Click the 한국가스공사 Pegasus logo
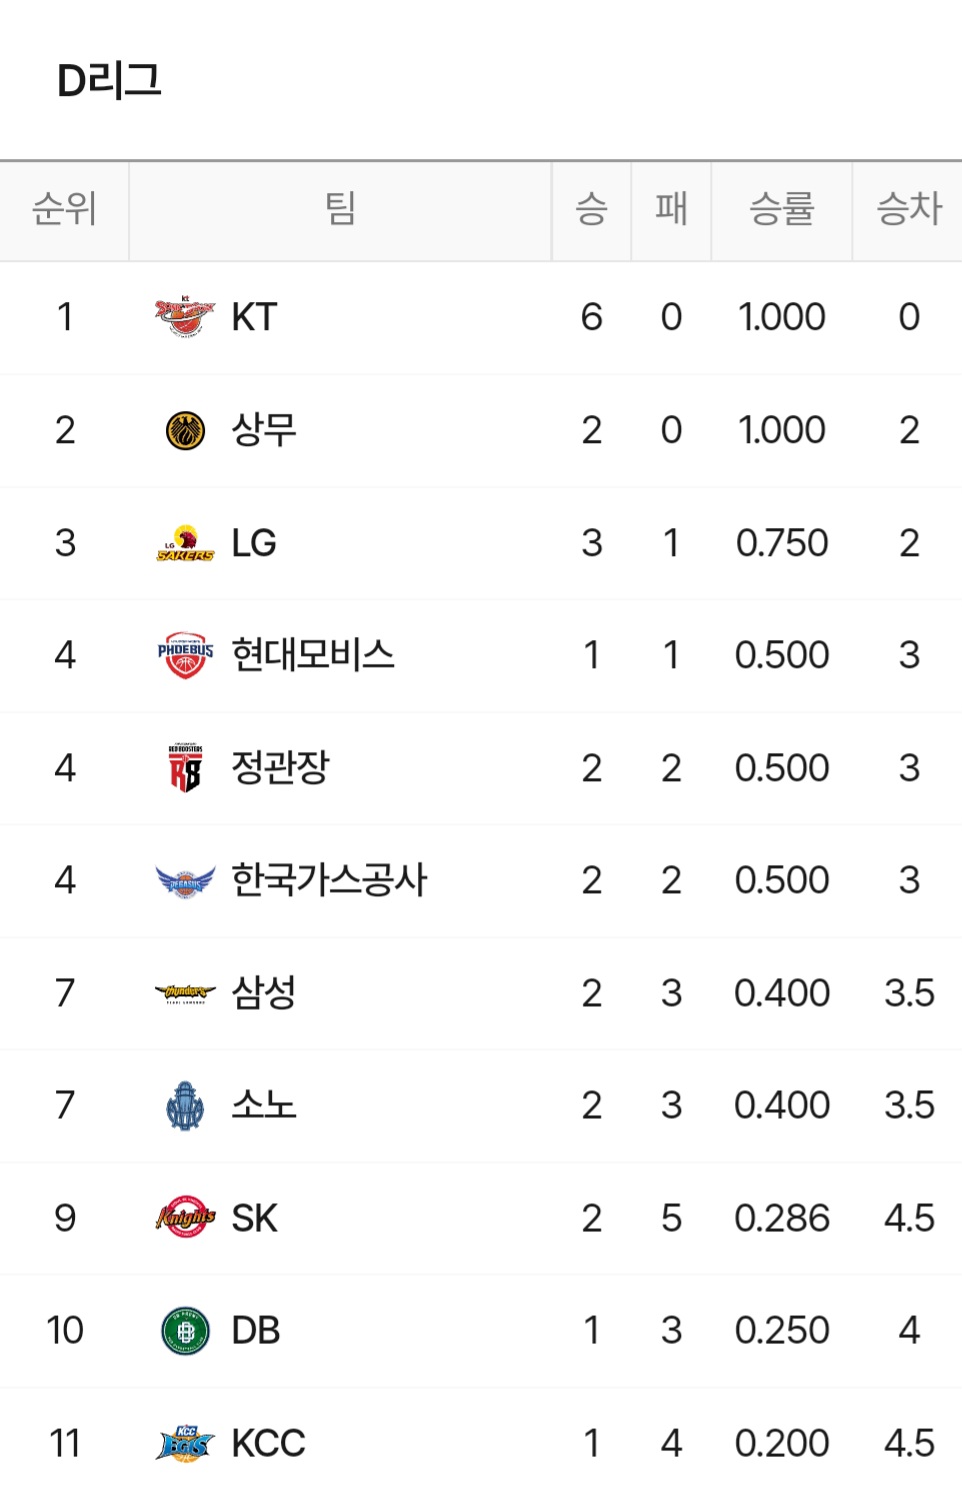962x1491 pixels. (185, 881)
